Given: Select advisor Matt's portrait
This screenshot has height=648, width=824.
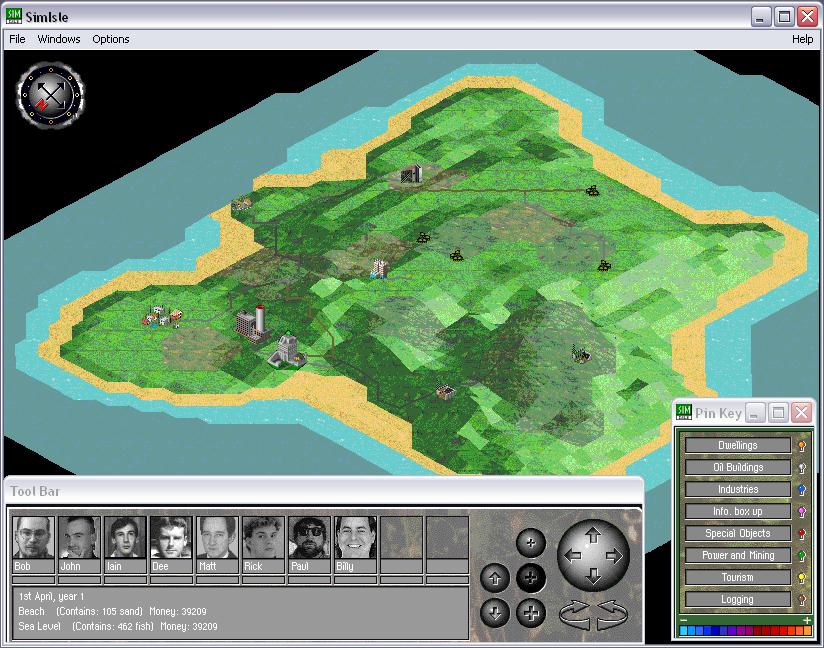Looking at the screenshot, I should point(217,538).
